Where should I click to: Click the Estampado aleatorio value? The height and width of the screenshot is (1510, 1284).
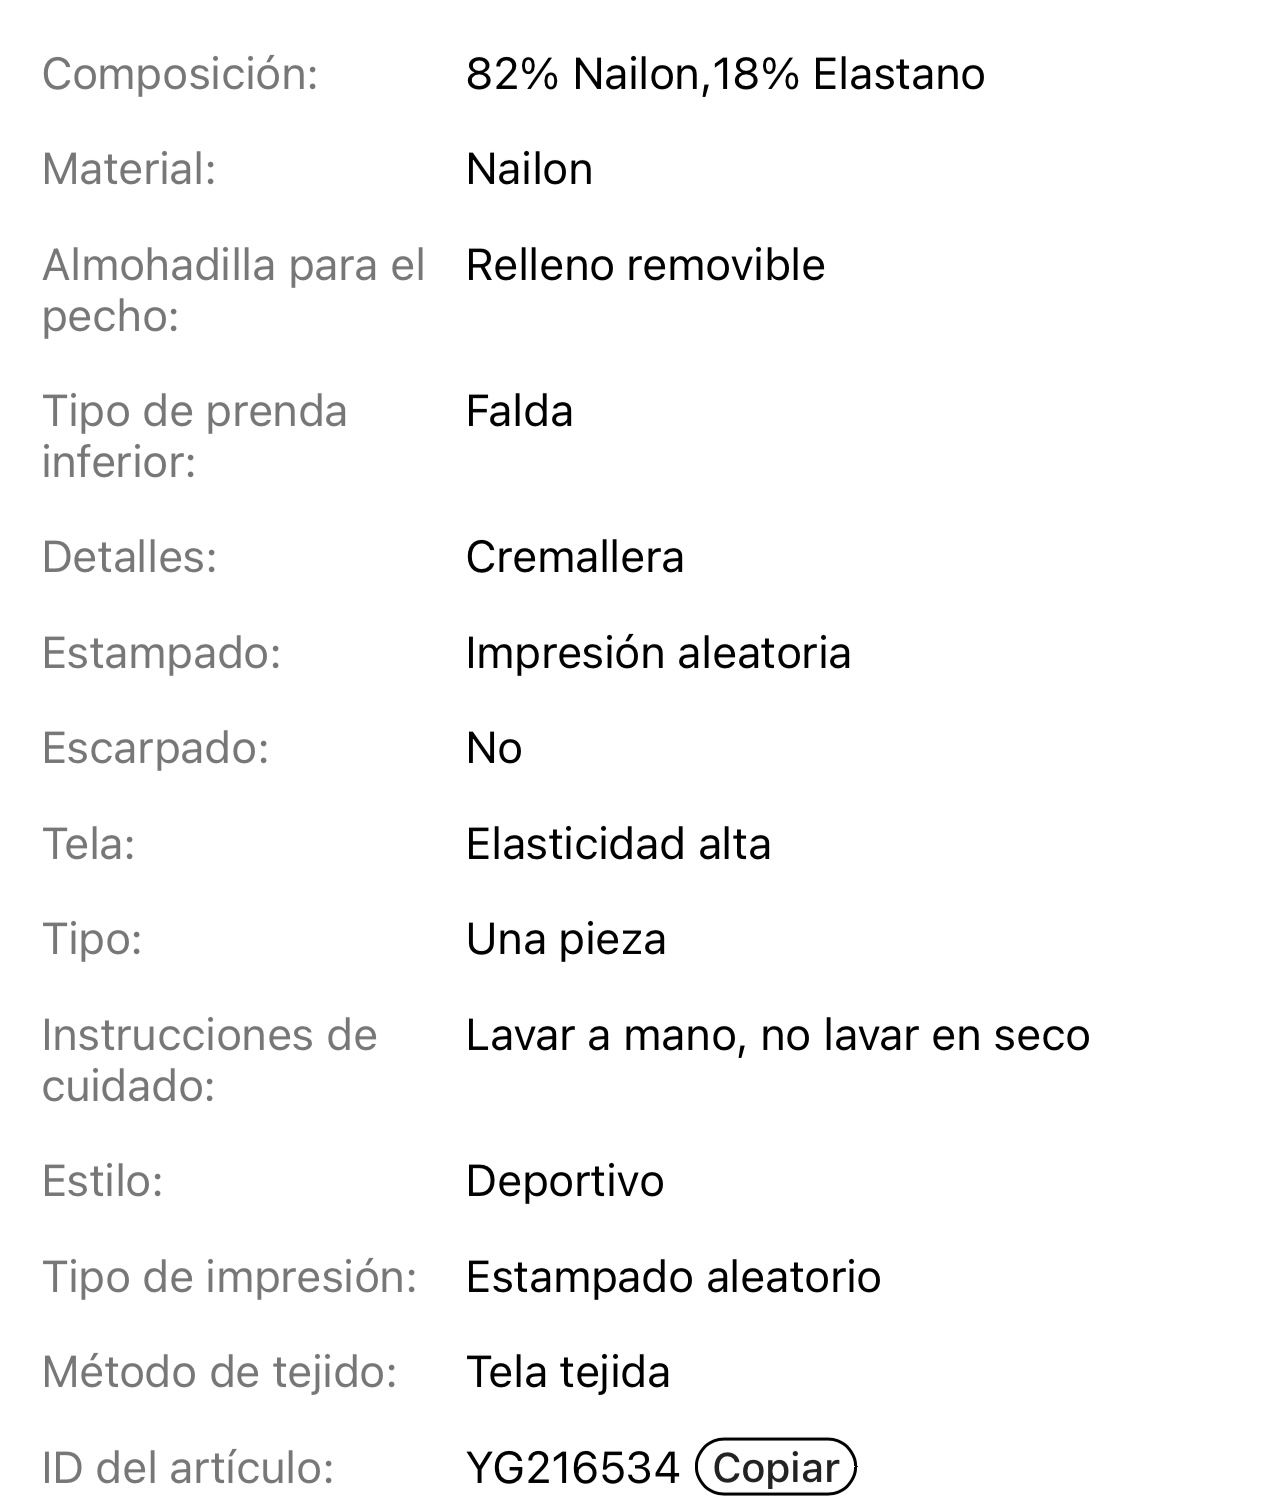(673, 1277)
